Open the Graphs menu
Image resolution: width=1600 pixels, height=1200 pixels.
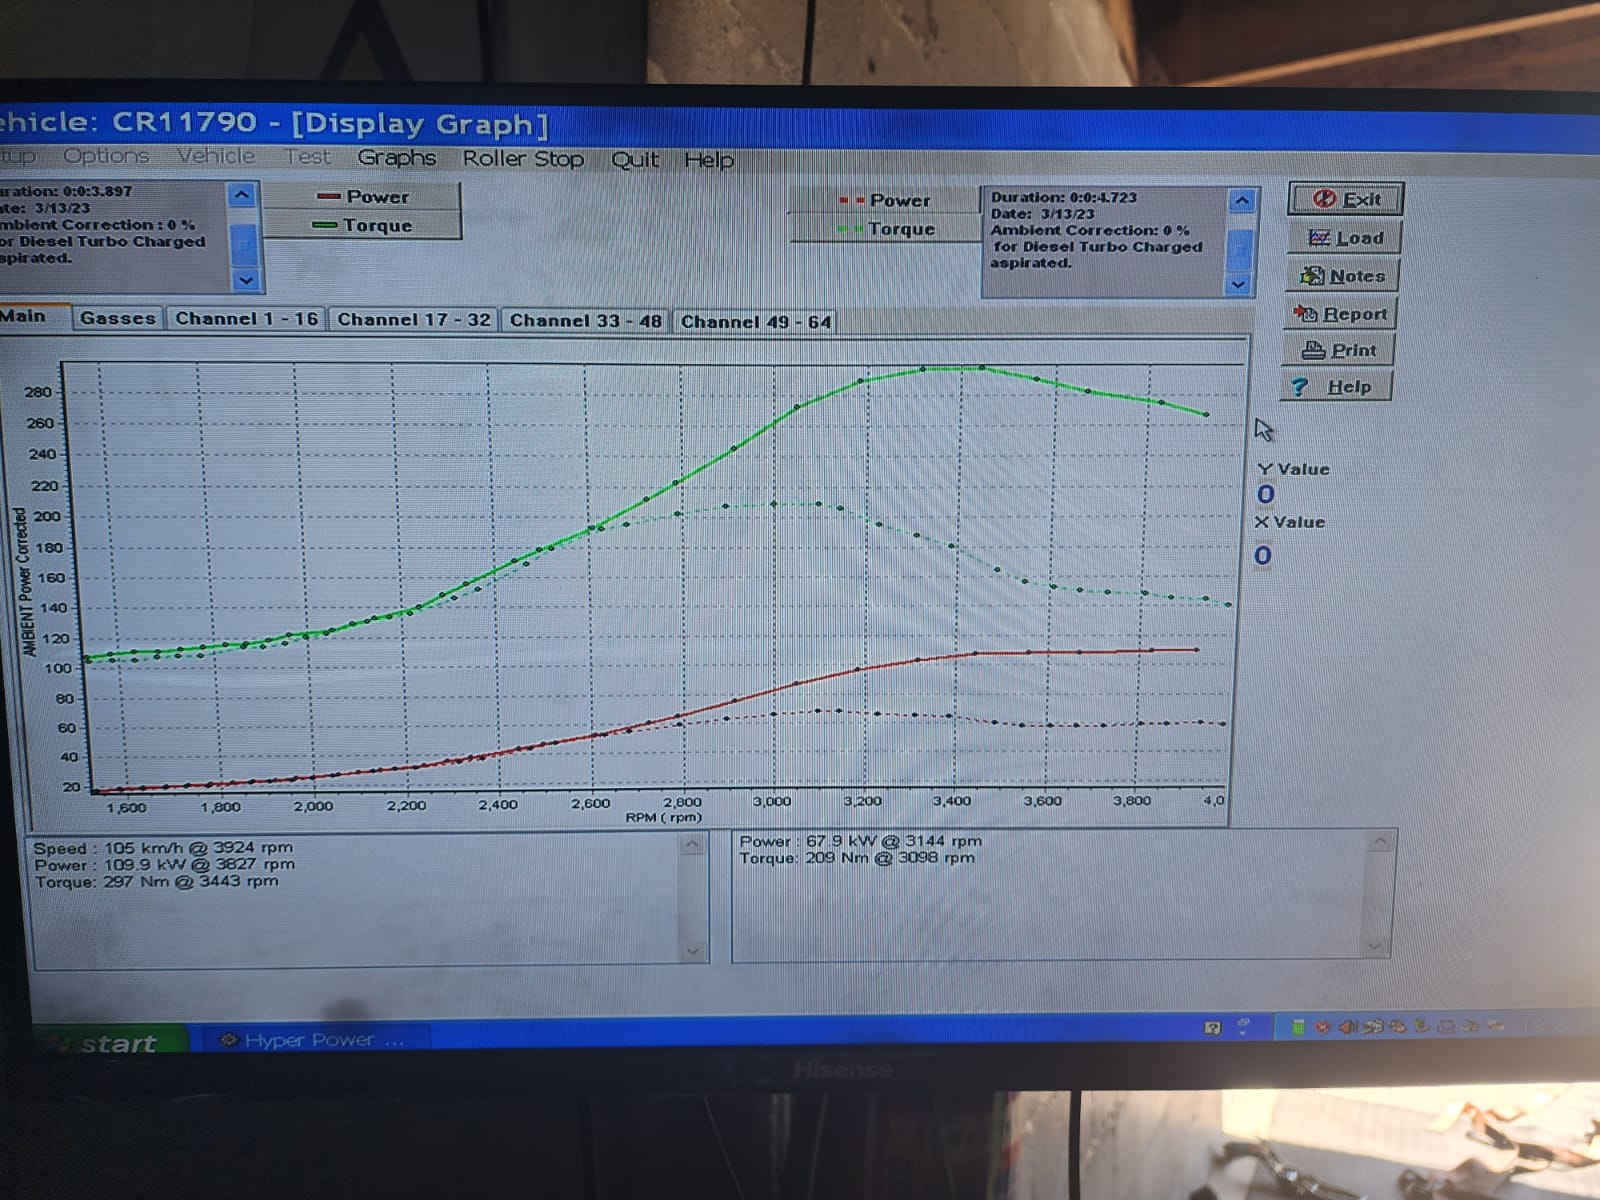pos(396,158)
